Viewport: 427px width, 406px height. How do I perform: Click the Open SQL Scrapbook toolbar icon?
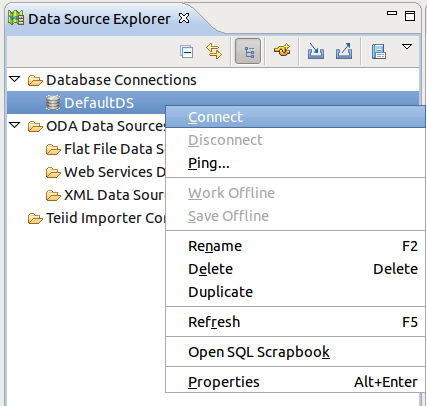click(x=379, y=51)
